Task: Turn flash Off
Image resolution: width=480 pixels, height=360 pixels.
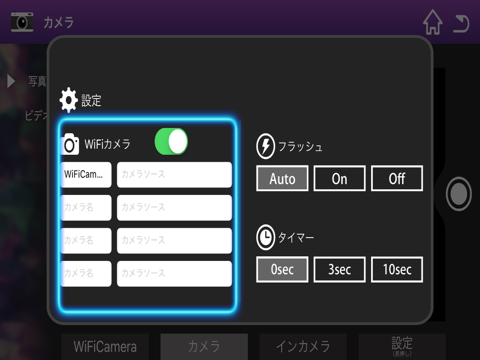Action: (397, 178)
